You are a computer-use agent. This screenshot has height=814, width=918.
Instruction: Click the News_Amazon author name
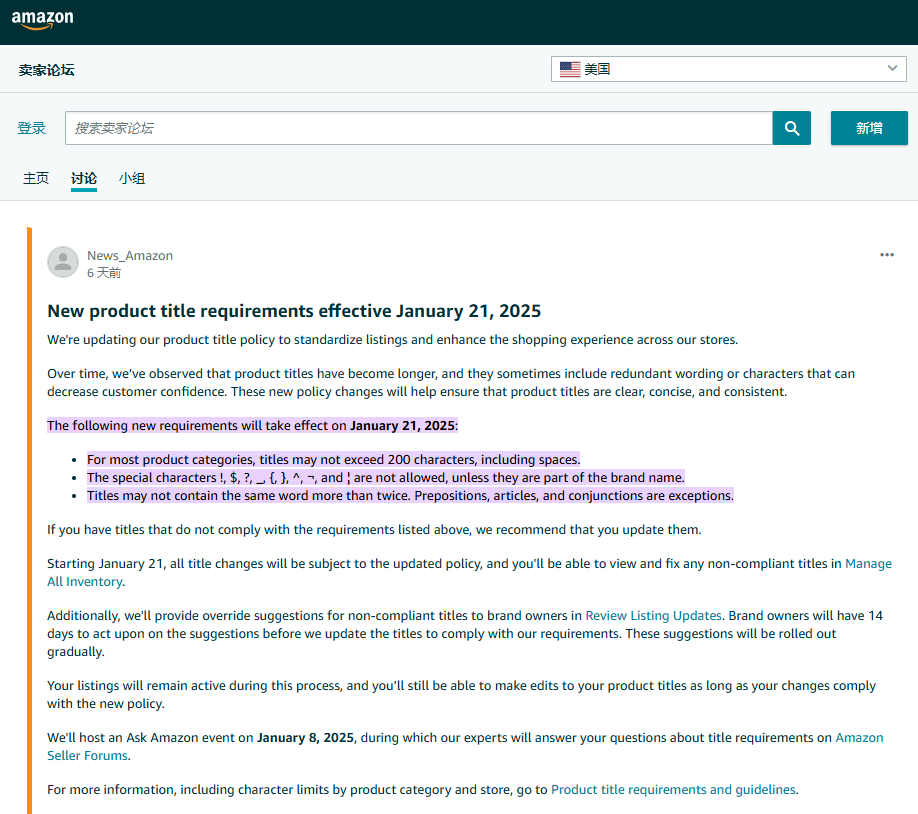130,255
